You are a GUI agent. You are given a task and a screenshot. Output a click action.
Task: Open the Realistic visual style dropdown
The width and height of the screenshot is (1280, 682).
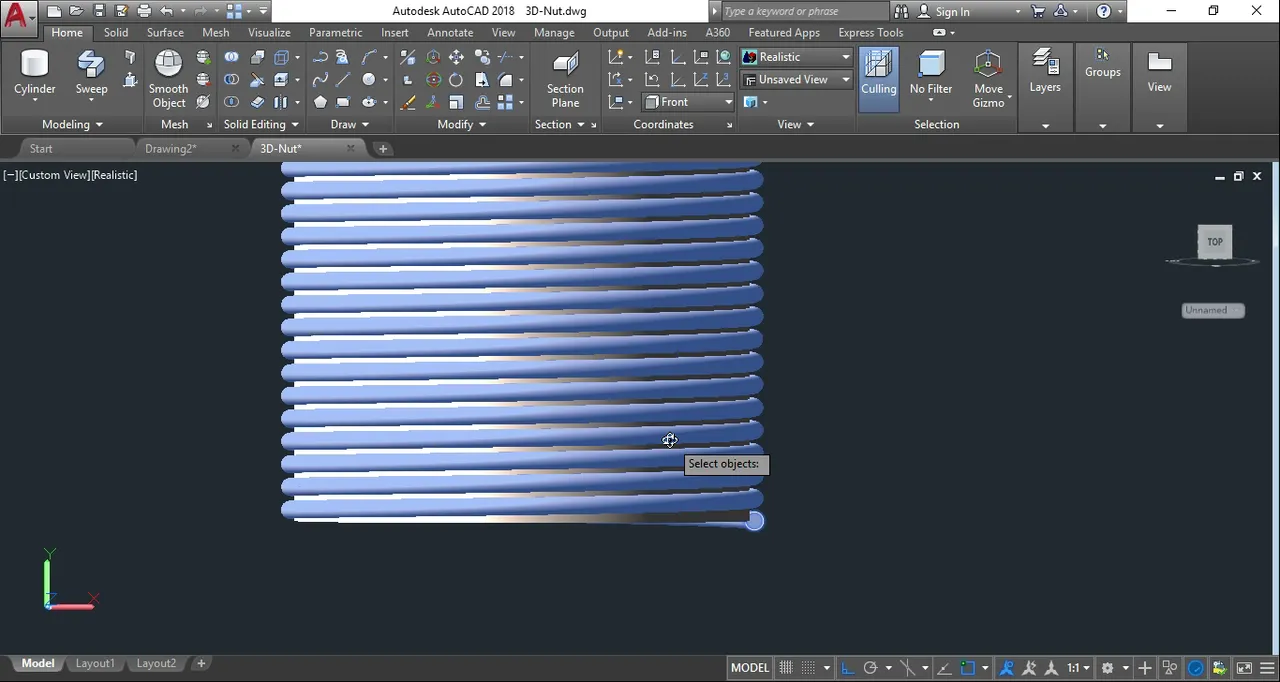tap(796, 57)
